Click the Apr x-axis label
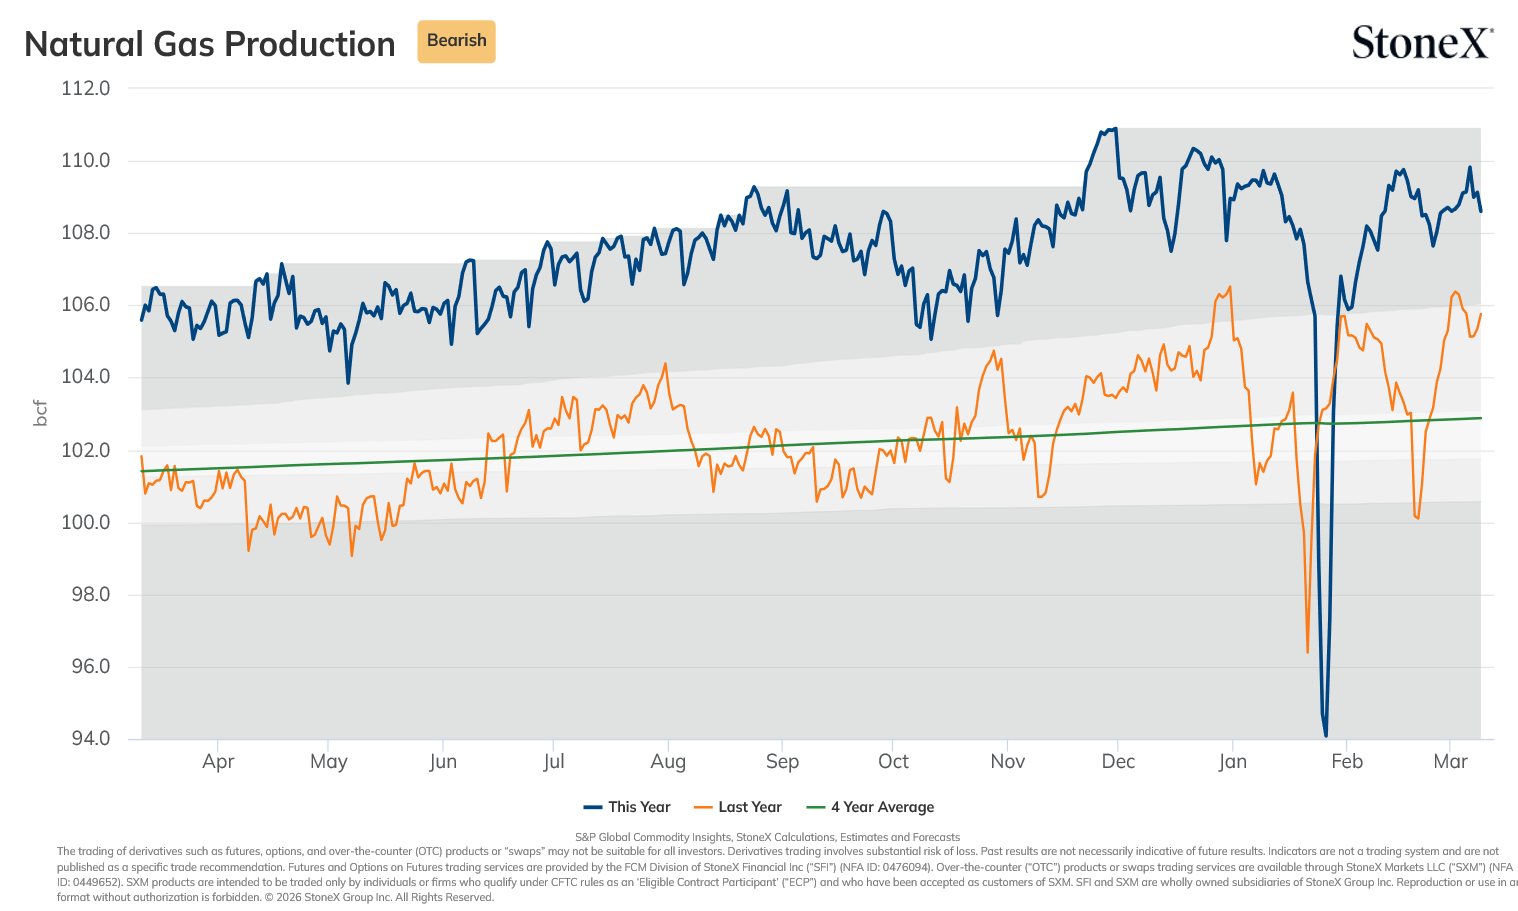Viewport: 1518px width, 911px height. tap(218, 762)
